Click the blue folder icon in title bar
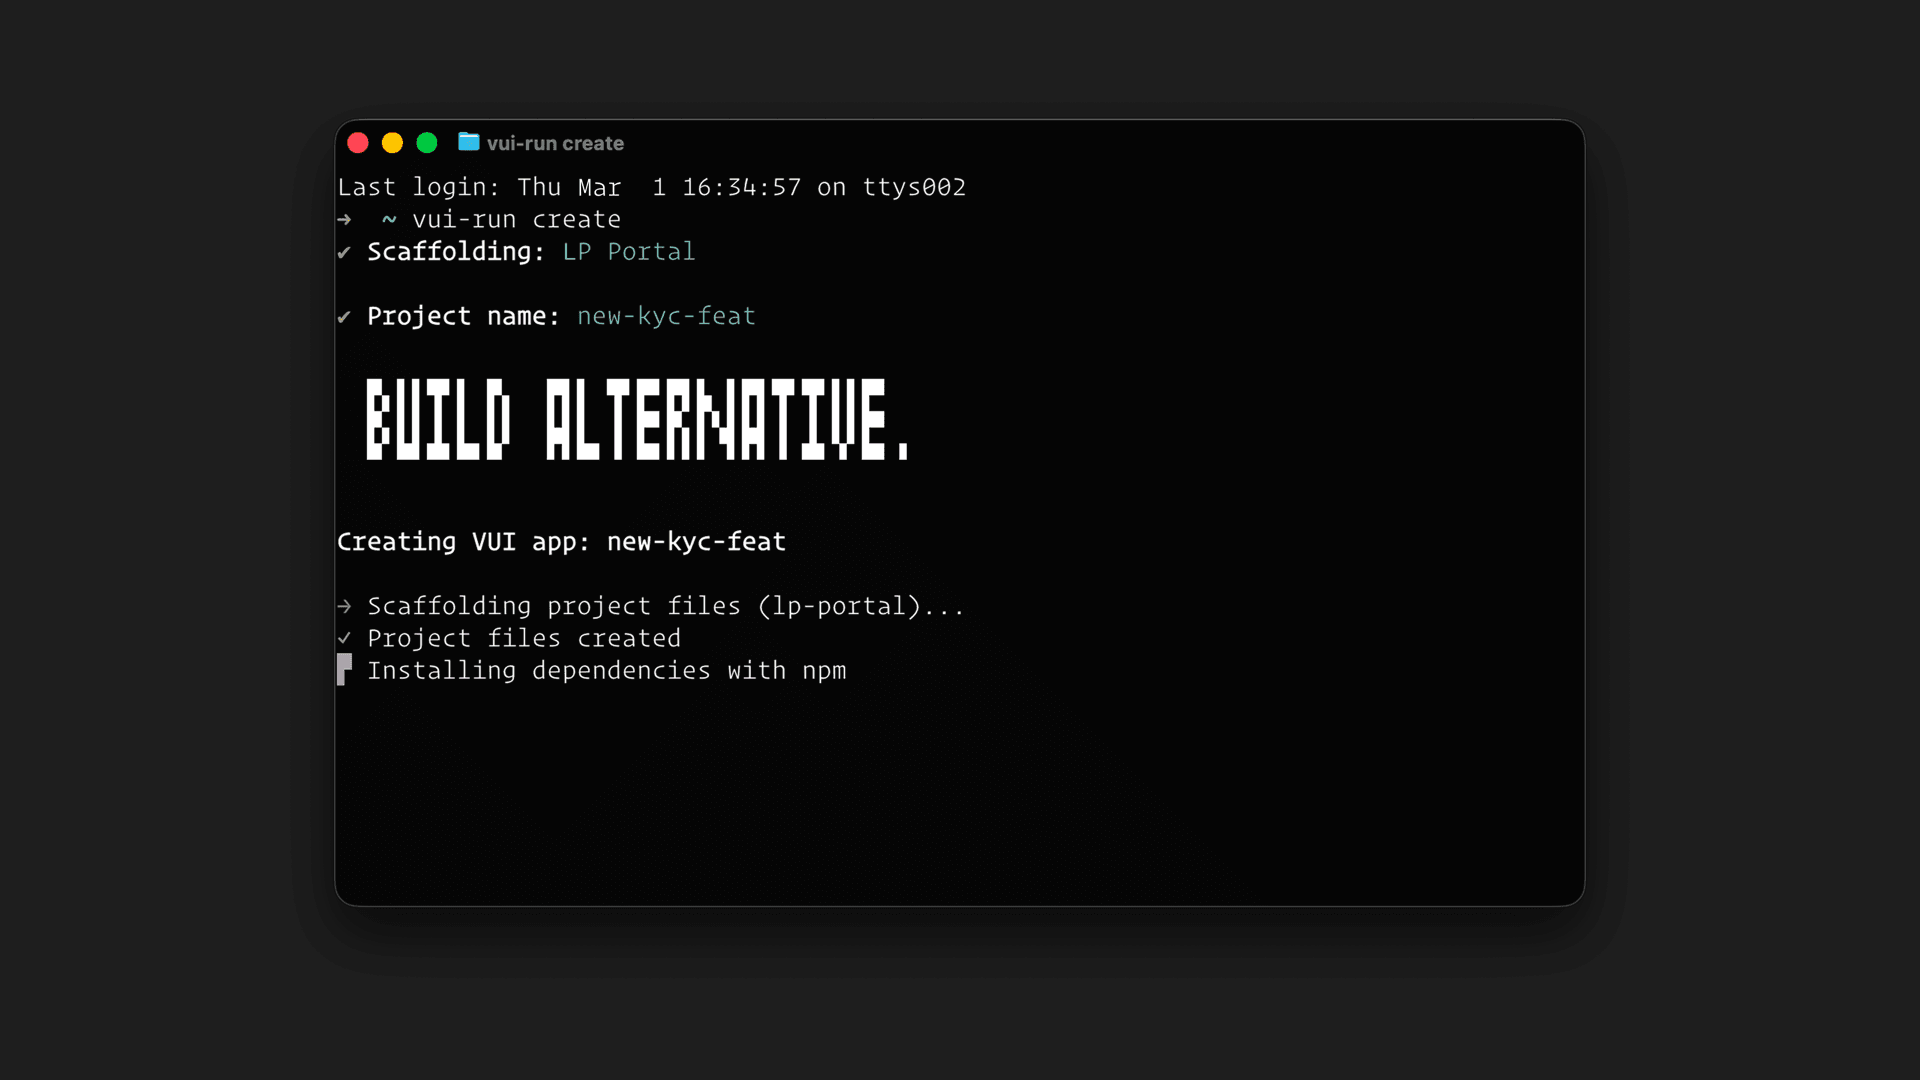This screenshot has width=1920, height=1080. point(469,142)
